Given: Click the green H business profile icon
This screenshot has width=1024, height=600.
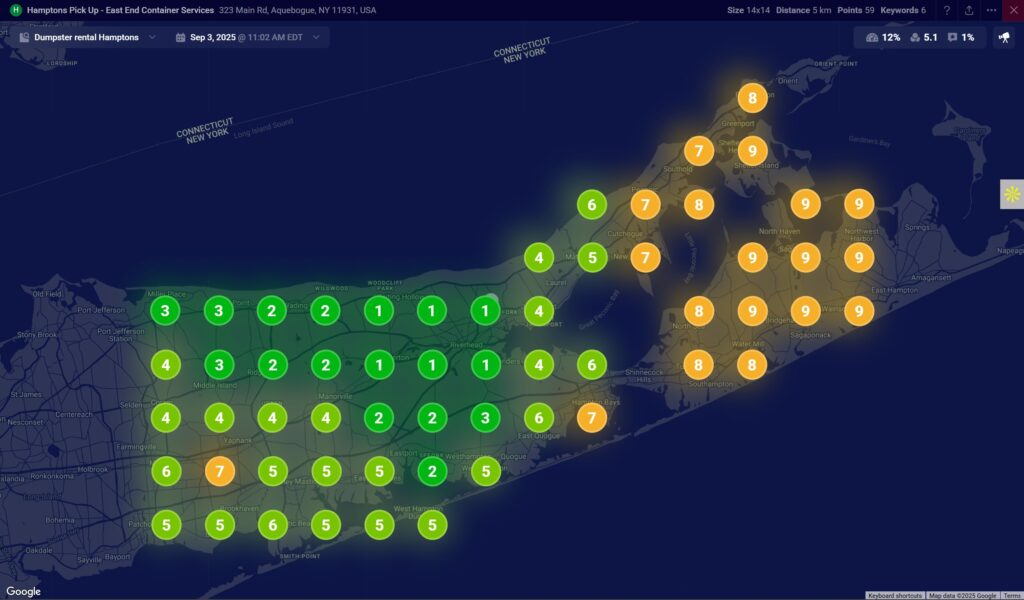Looking at the screenshot, I should point(15,10).
